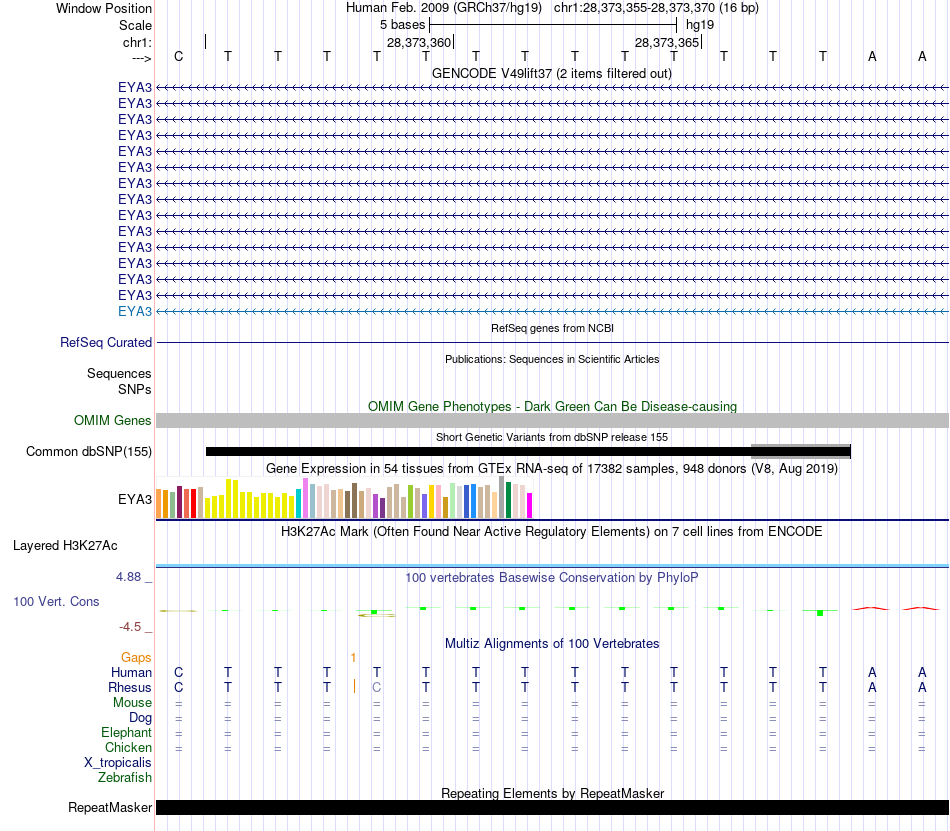Open the 100 vertebrates PhyloP title
Screen dimensions: 950x831
point(552,578)
